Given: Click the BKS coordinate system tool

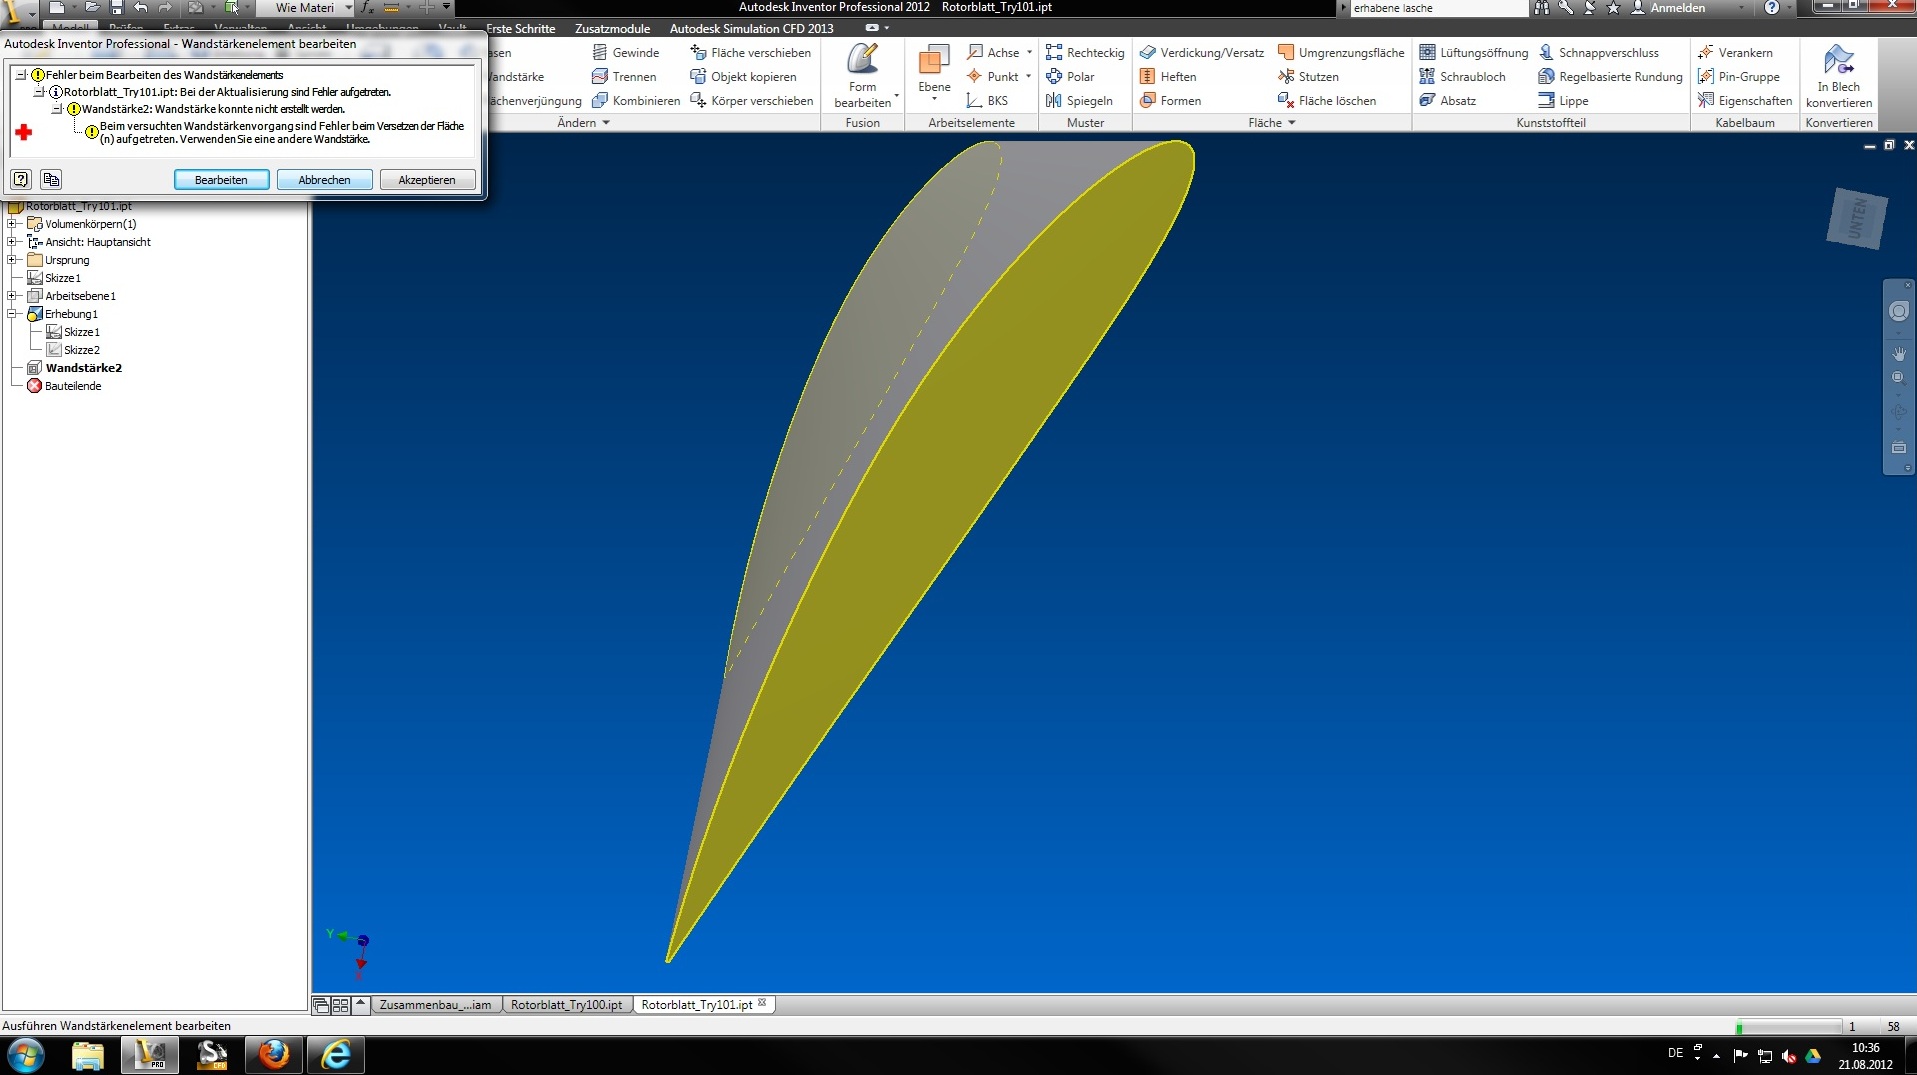Looking at the screenshot, I should pyautogui.click(x=987, y=100).
